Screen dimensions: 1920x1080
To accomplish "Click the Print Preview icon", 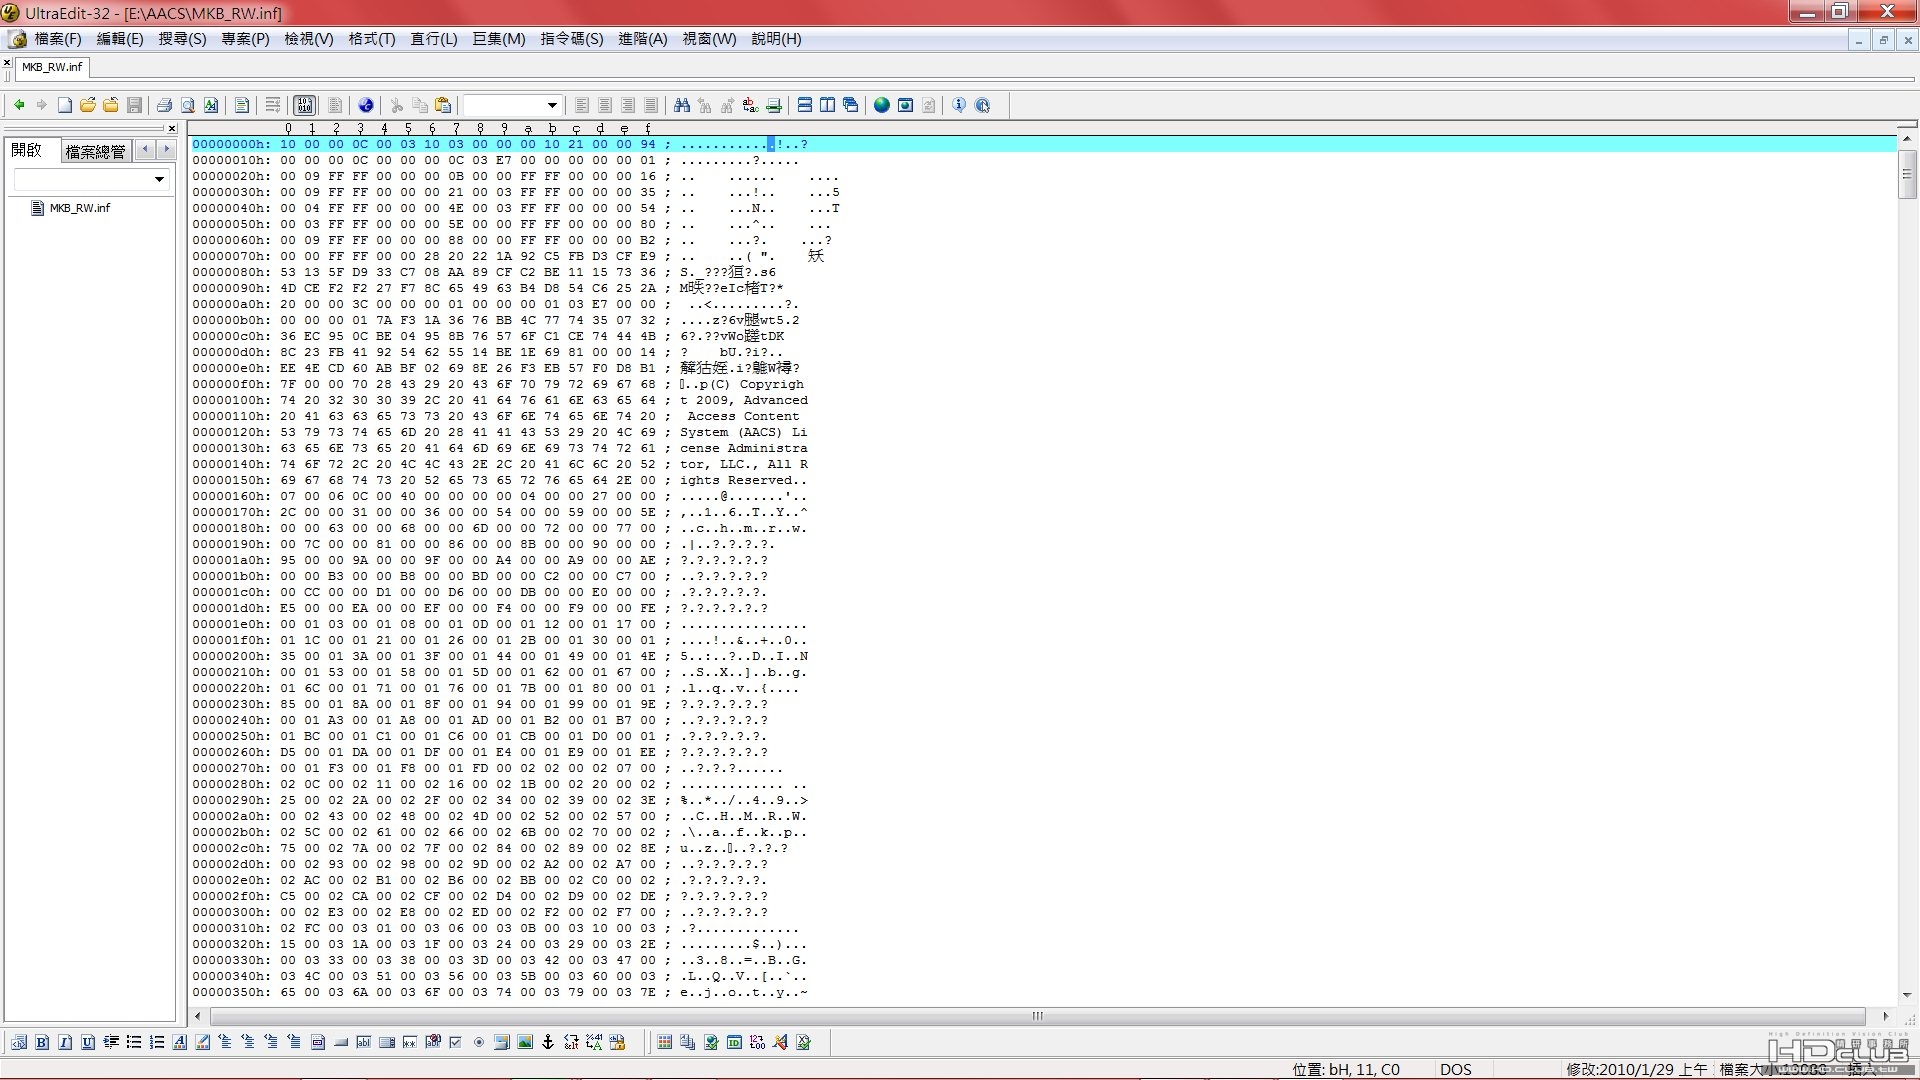I will (x=187, y=105).
